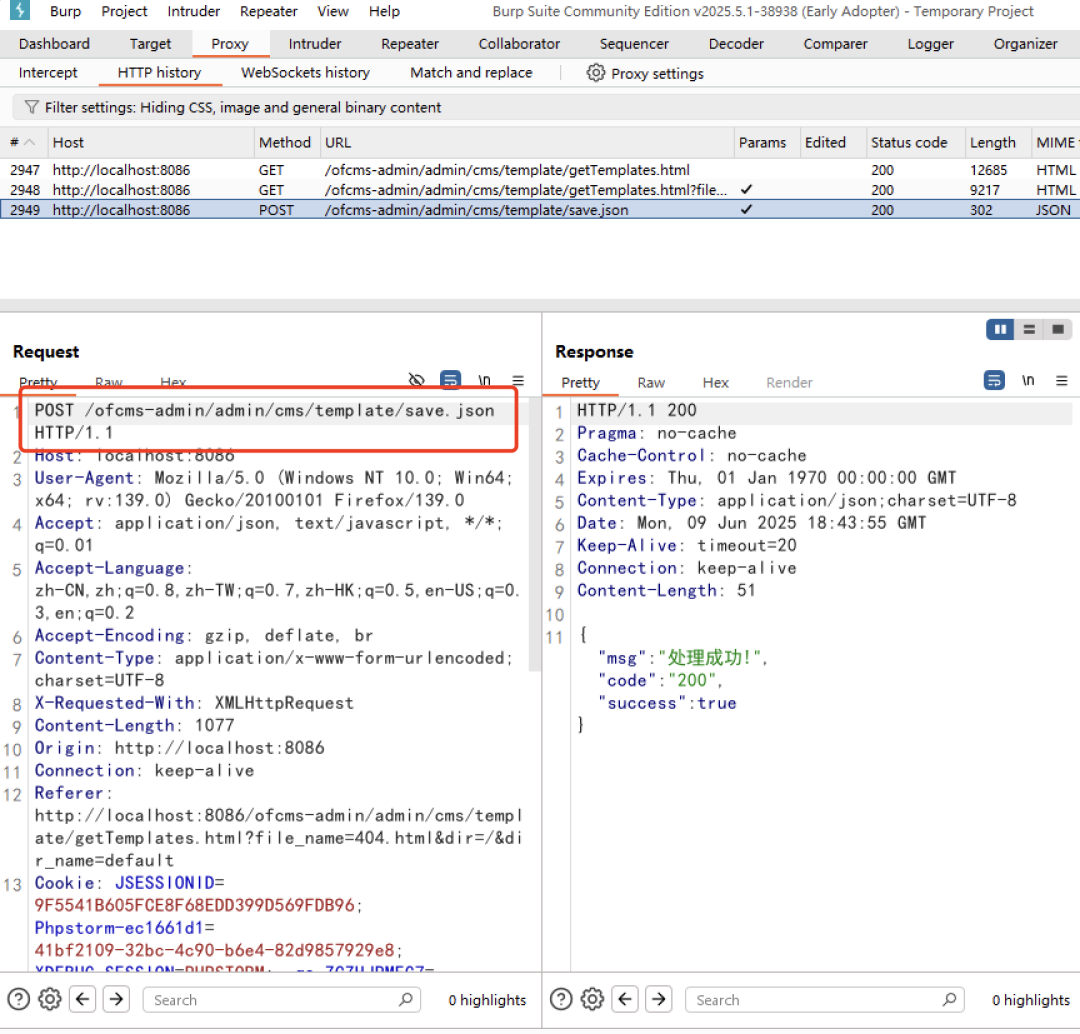Click the Response search input field
This screenshot has width=1080, height=1034.
point(824,999)
